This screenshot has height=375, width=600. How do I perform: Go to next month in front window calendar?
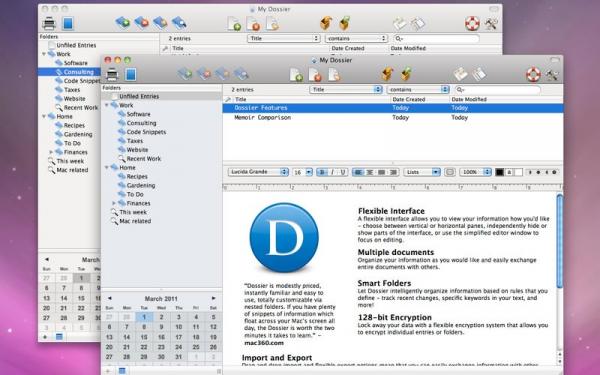pyautogui.click(x=213, y=298)
